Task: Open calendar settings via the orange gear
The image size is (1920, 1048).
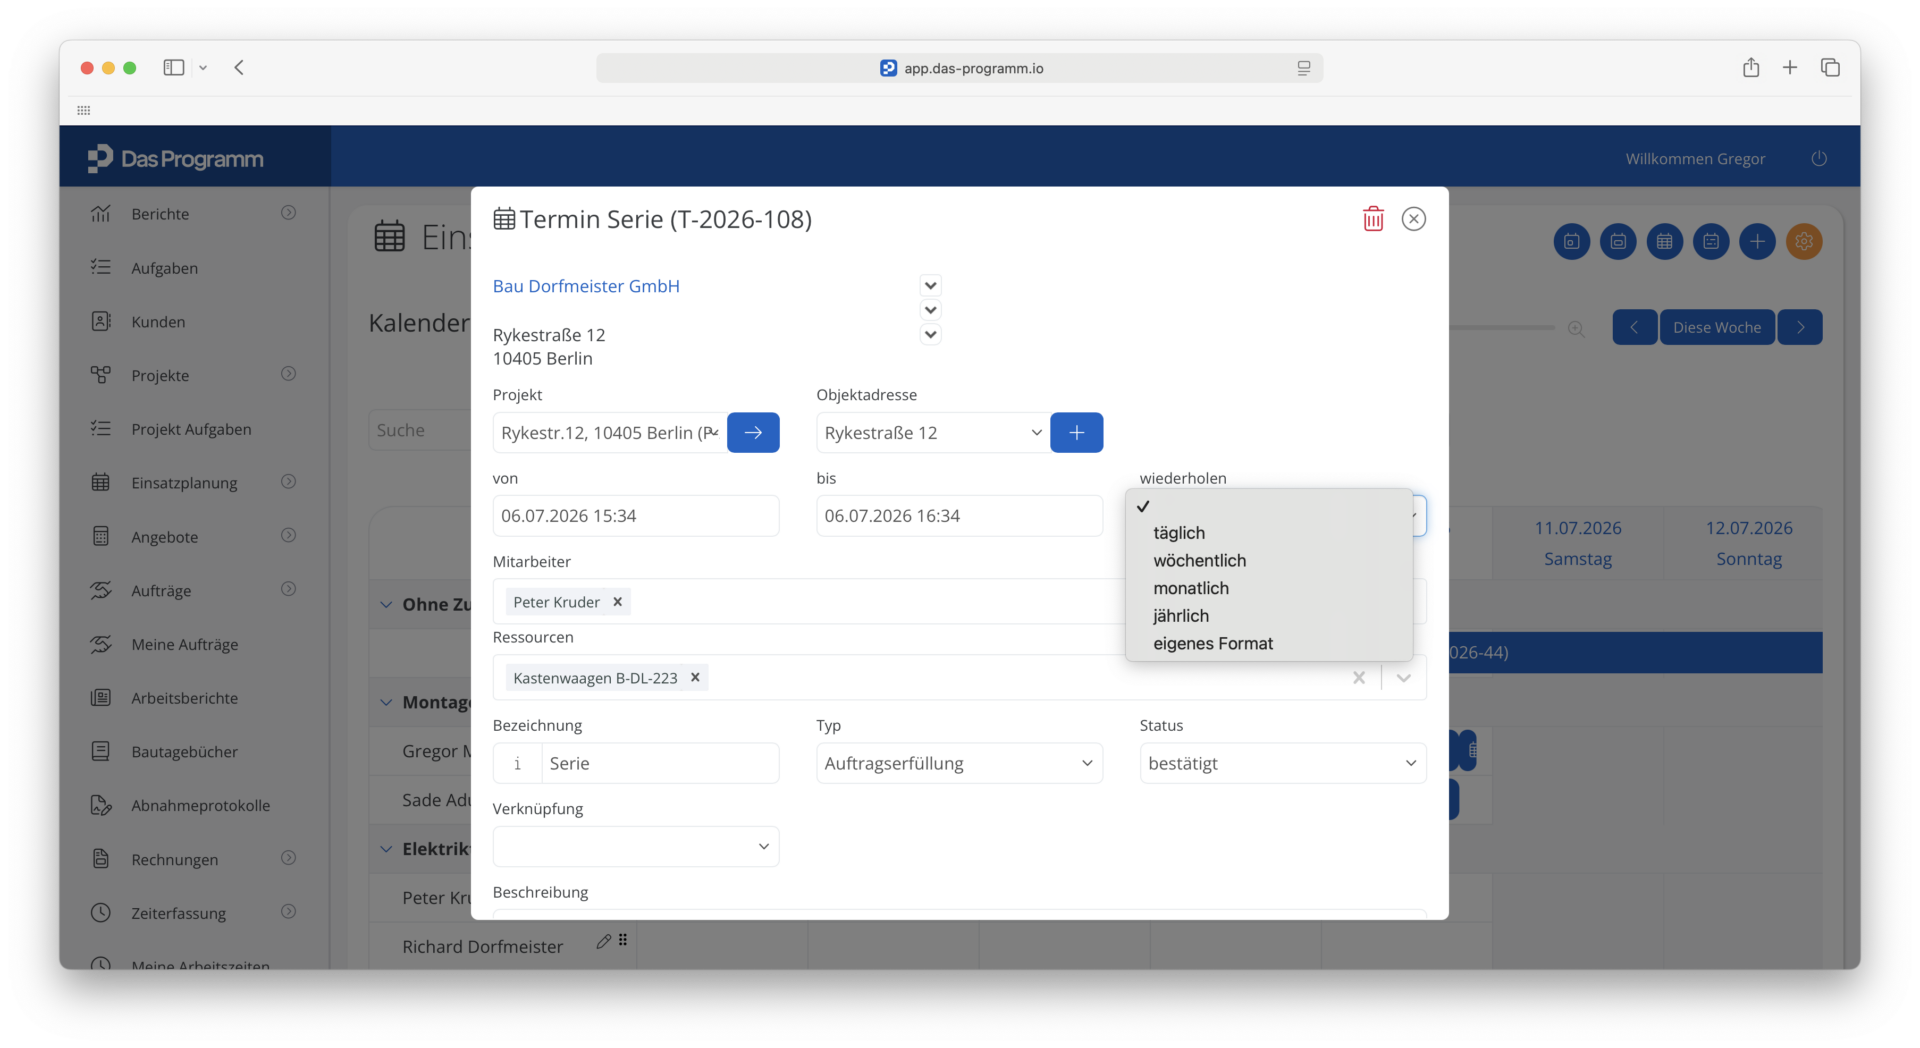Action: pyautogui.click(x=1804, y=242)
